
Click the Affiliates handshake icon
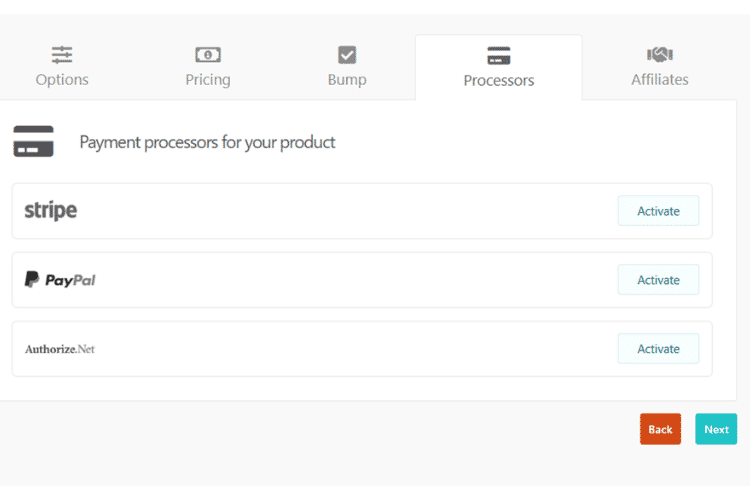click(x=659, y=55)
